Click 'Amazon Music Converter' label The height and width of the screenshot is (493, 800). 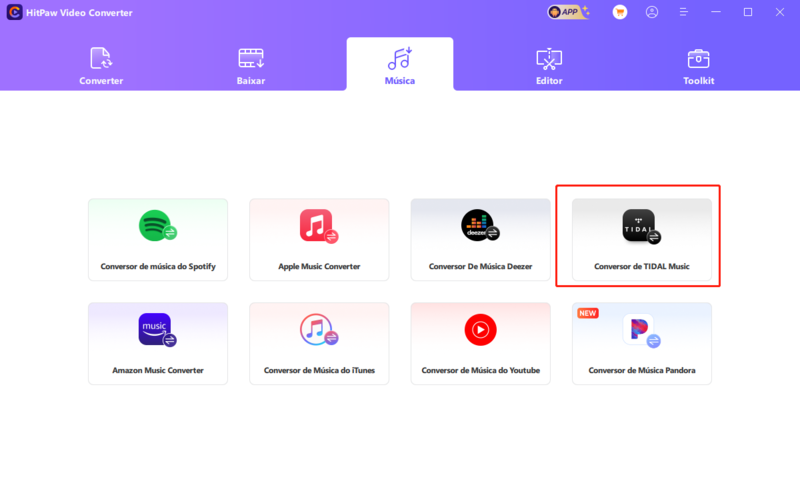pyautogui.click(x=158, y=371)
